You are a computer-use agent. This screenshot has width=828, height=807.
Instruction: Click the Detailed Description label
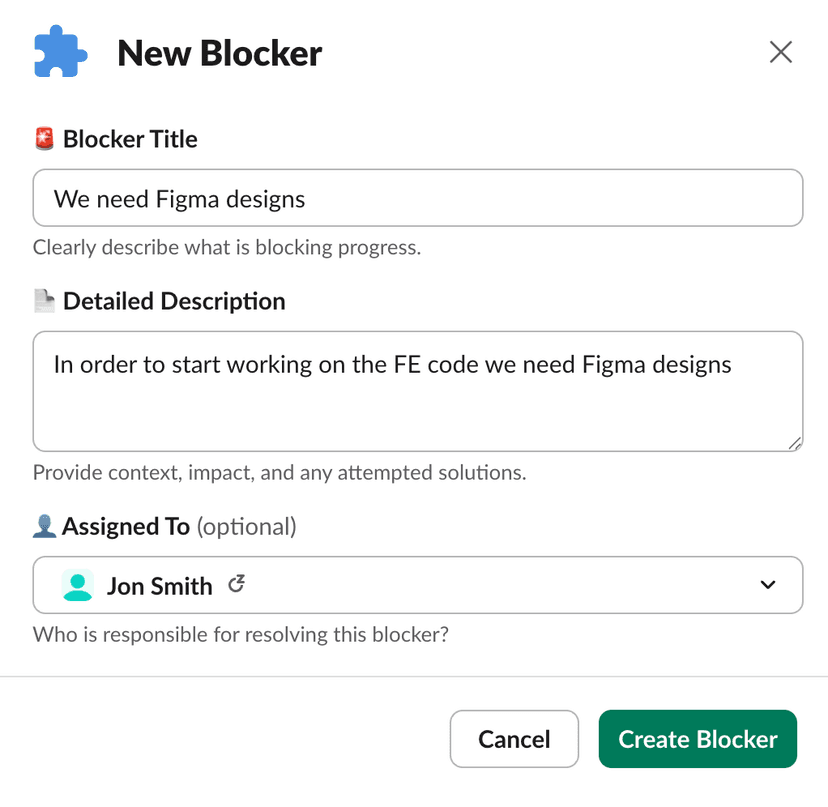coord(174,301)
